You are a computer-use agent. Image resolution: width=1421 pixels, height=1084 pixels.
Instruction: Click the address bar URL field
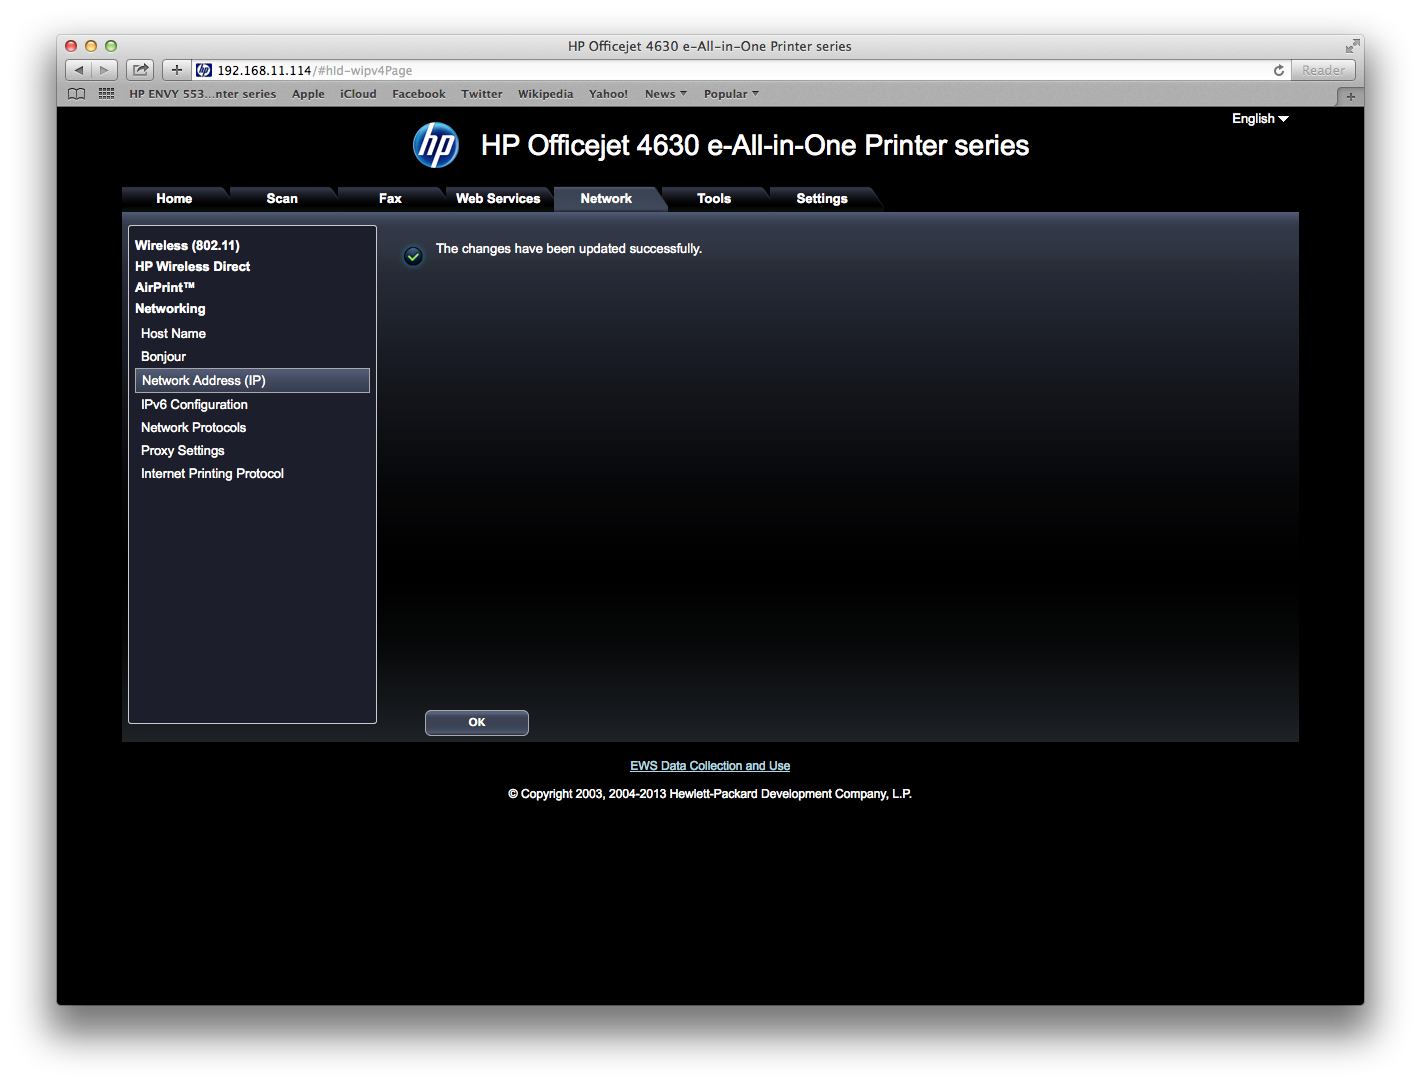740,70
